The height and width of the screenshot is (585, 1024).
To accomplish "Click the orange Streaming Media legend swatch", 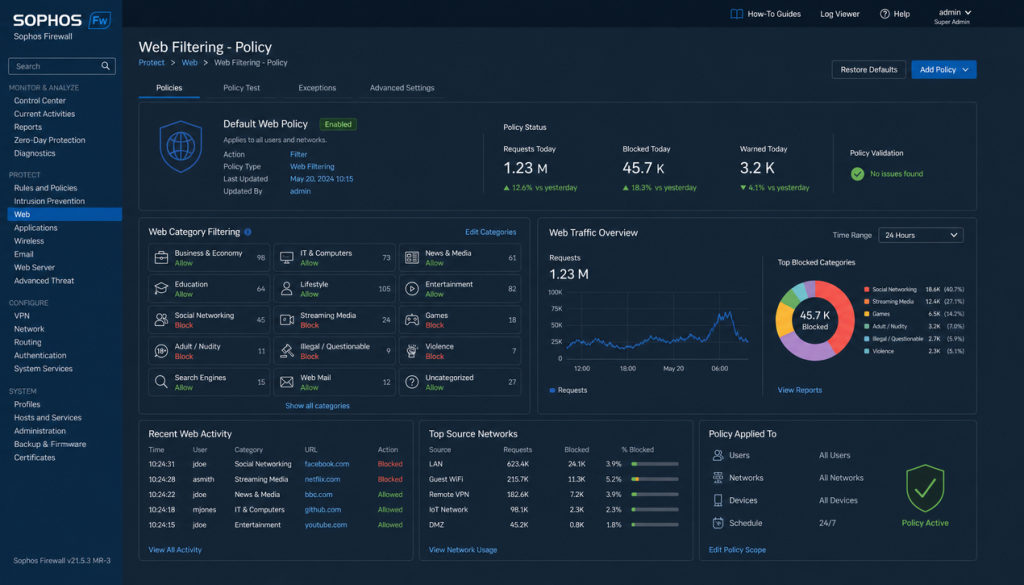I will point(867,302).
